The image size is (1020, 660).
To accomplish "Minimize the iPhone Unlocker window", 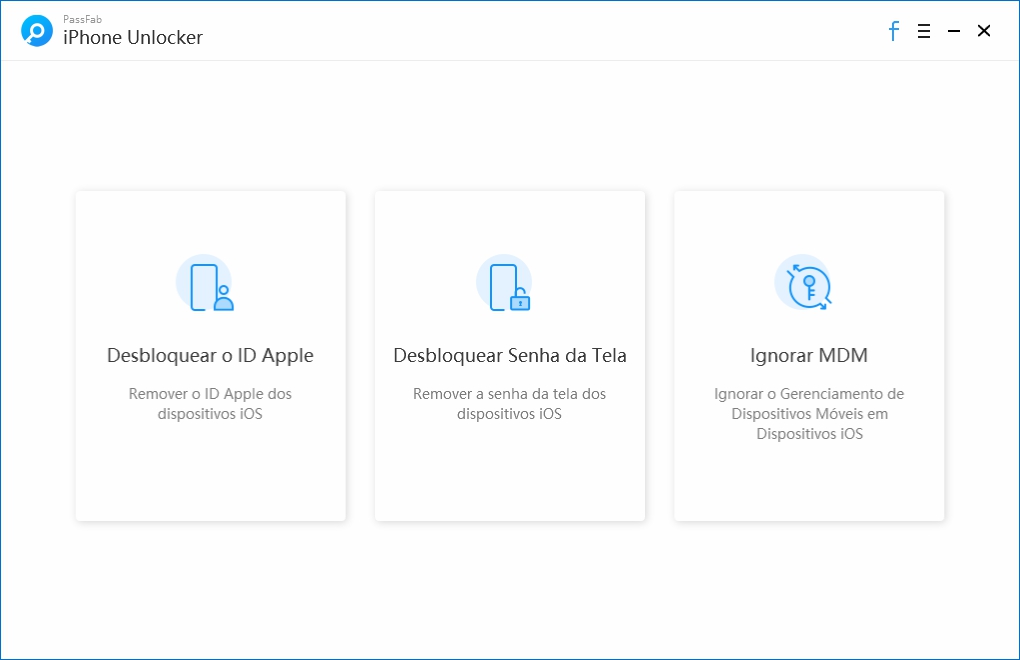I will (x=954, y=31).
